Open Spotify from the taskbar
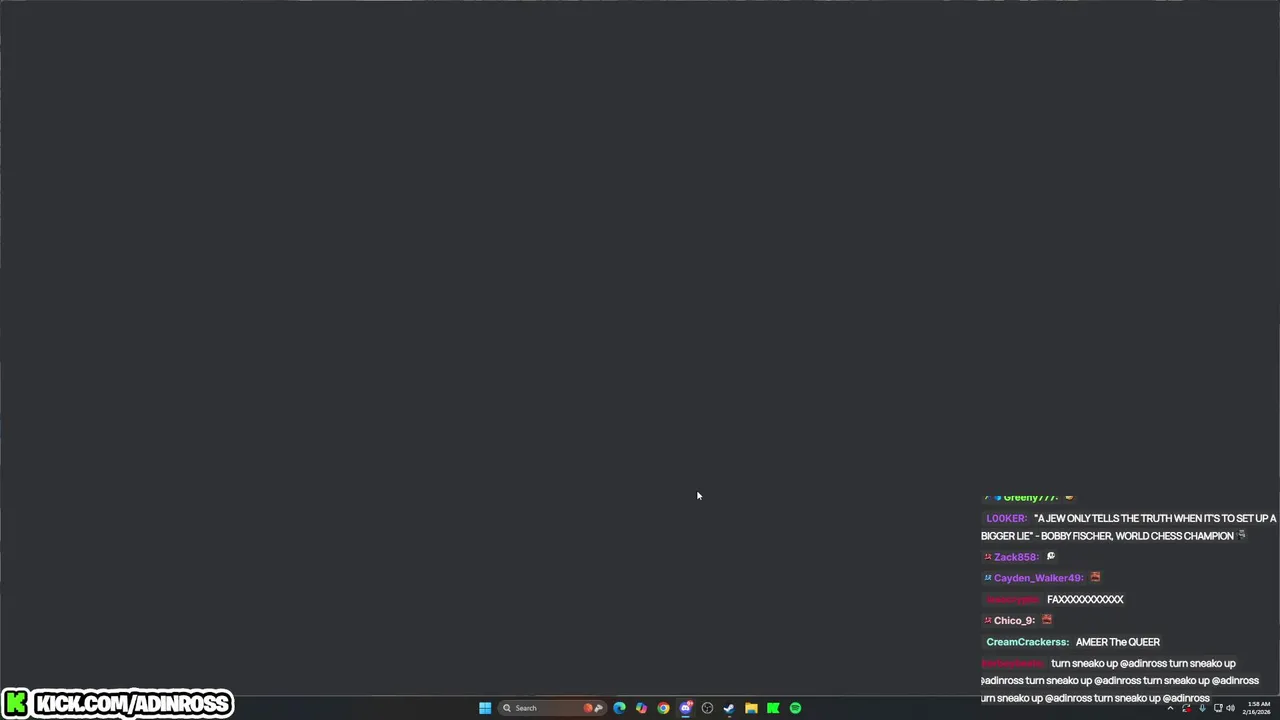1280x720 pixels. (795, 708)
